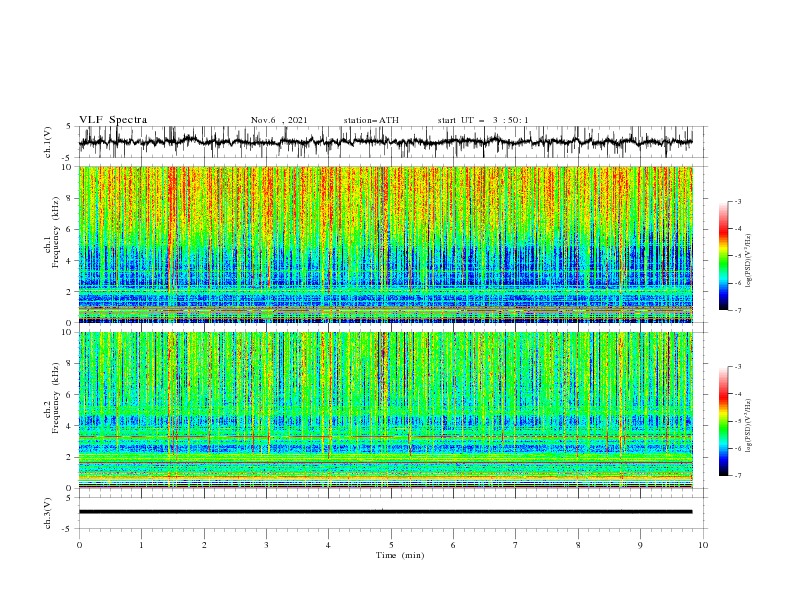Click the 'Time (min)' axis label

click(x=400, y=555)
